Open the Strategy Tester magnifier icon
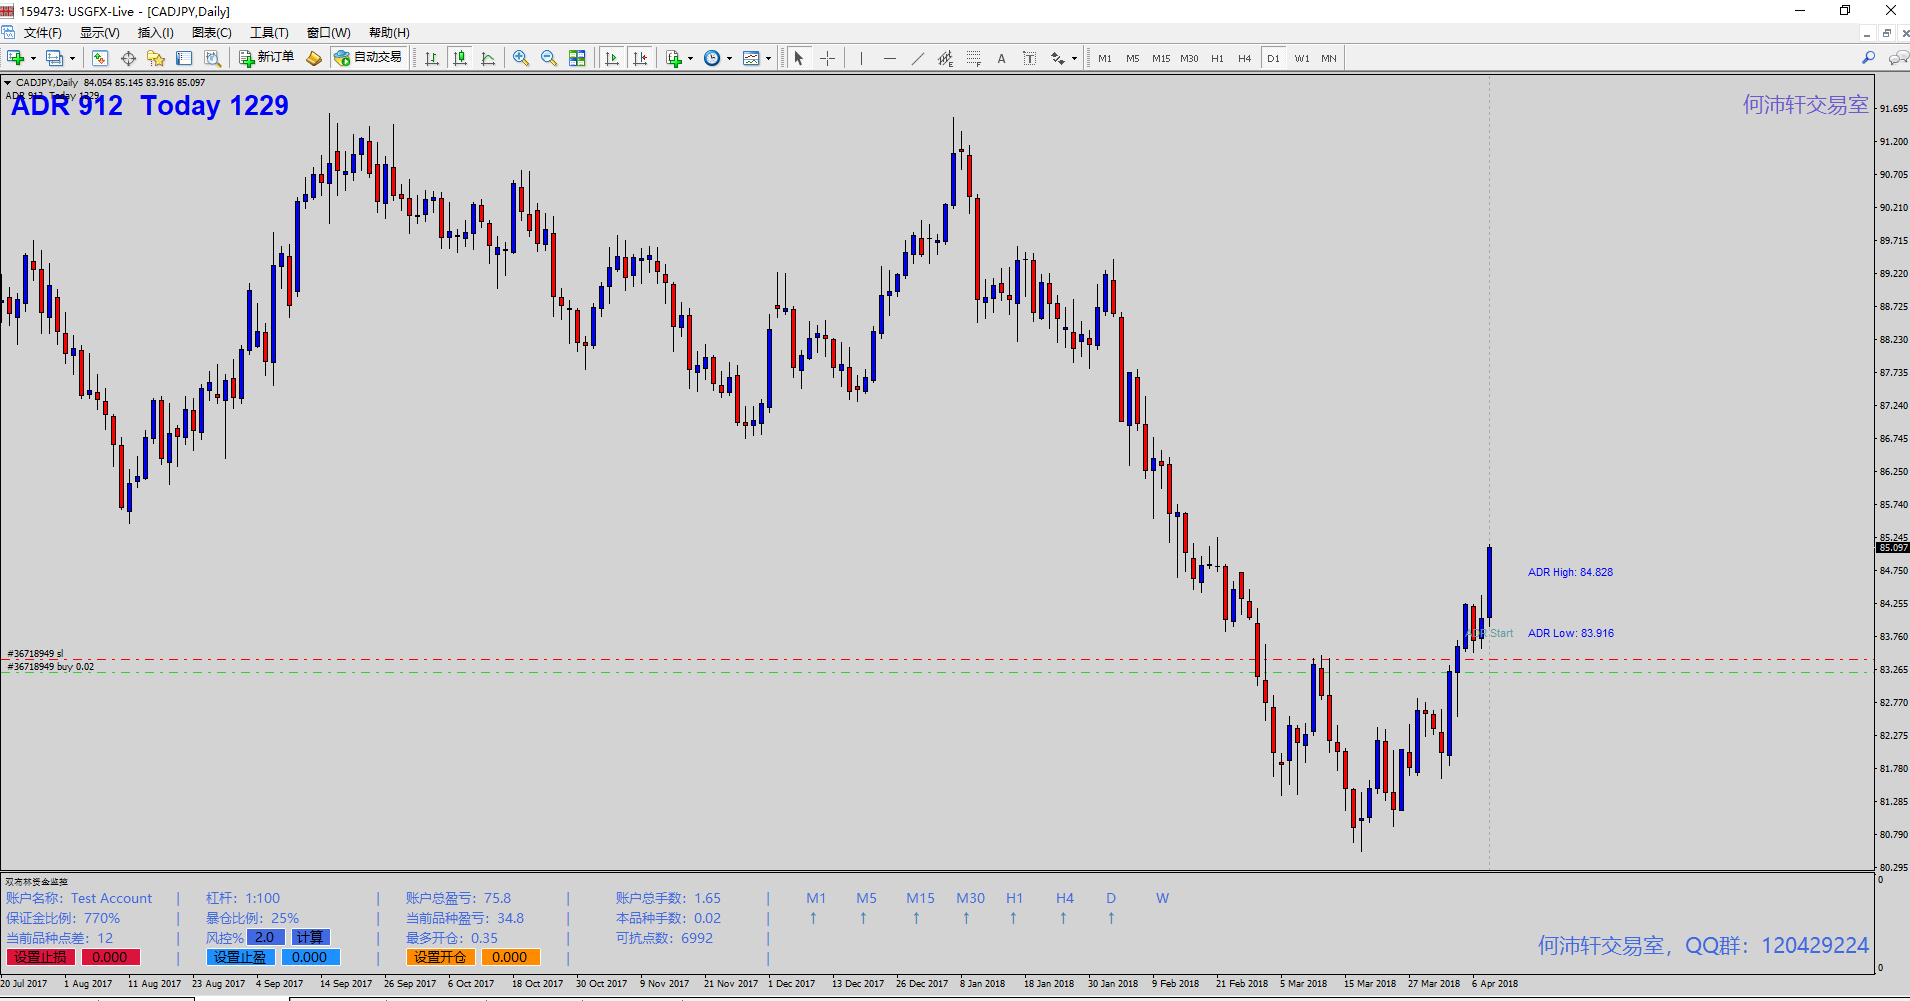 point(212,58)
